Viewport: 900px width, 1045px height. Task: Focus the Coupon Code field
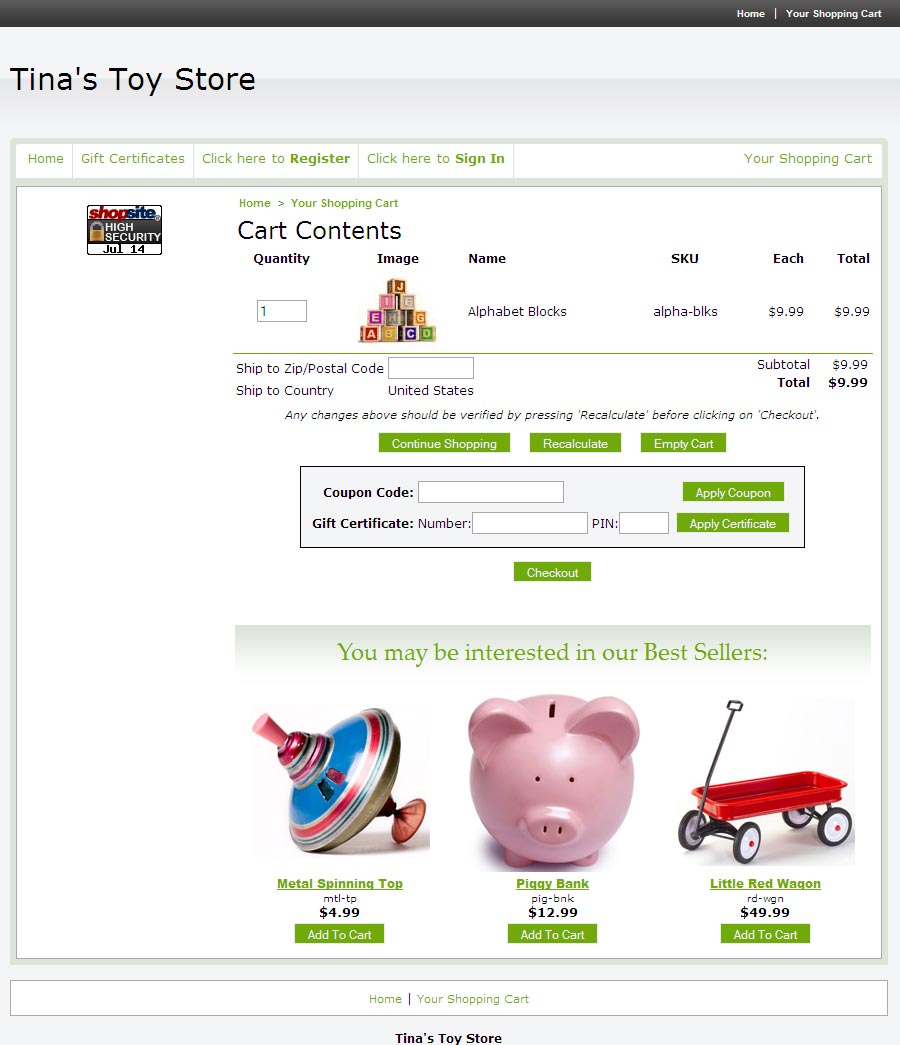coord(491,492)
